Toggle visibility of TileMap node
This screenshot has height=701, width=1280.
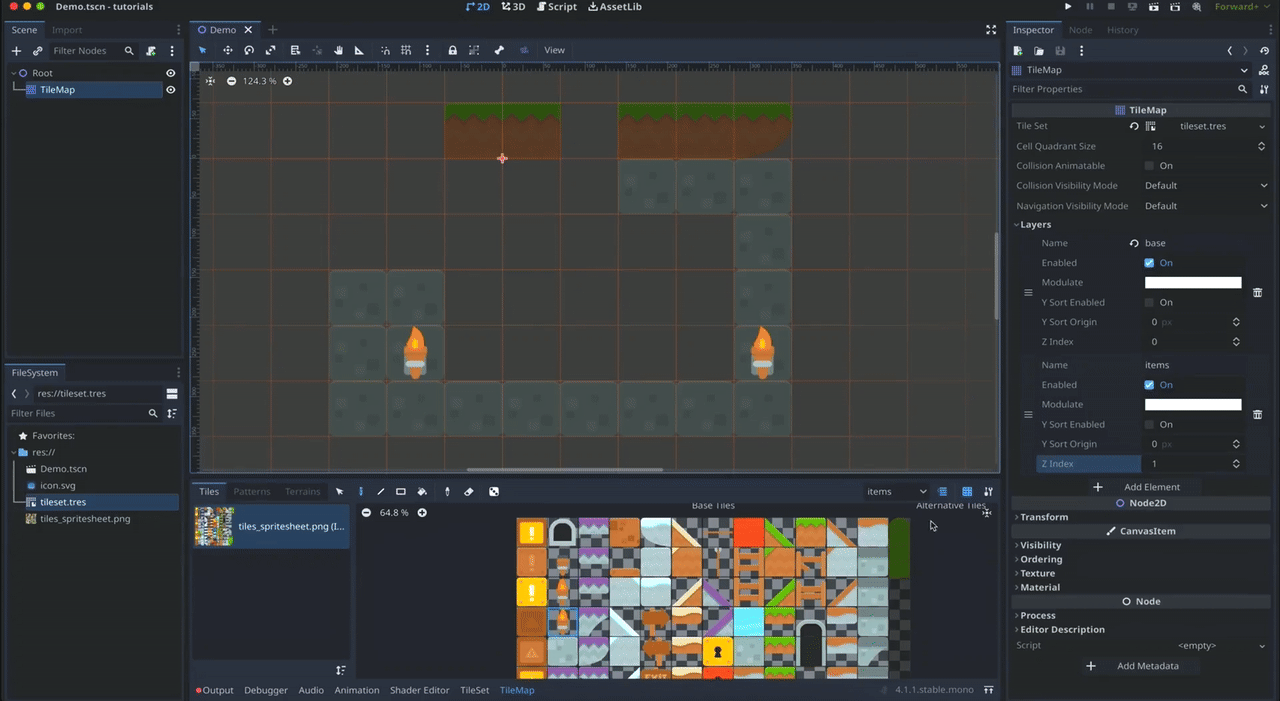click(x=170, y=90)
